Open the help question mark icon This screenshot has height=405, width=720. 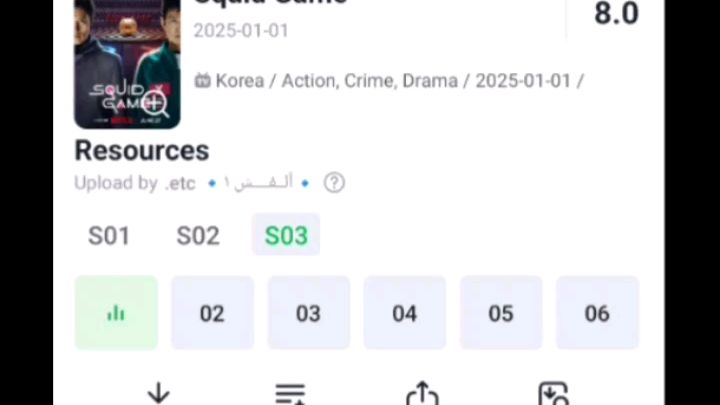pyautogui.click(x=334, y=183)
